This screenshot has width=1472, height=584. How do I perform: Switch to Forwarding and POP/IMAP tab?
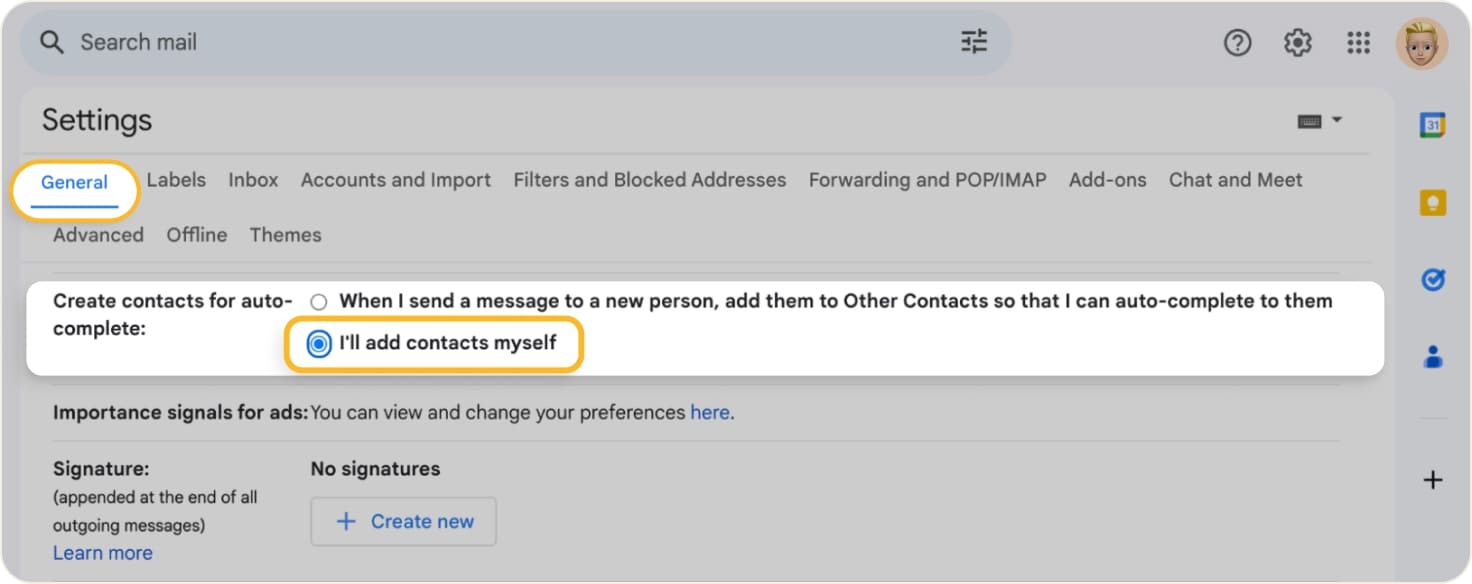click(x=927, y=180)
